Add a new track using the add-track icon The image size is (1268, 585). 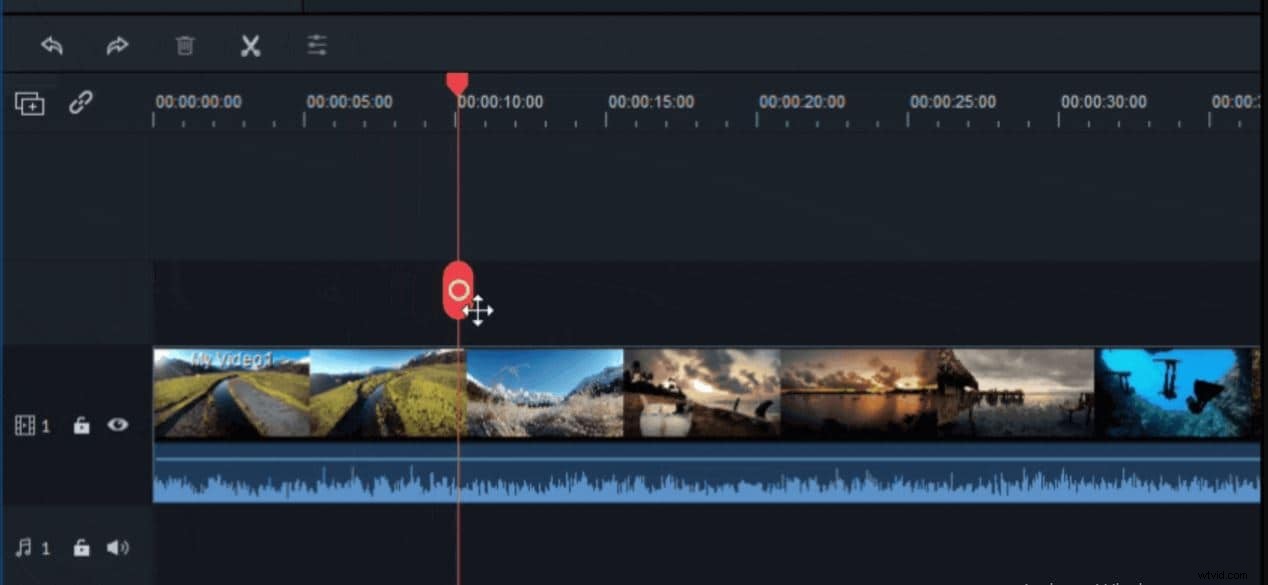pyautogui.click(x=29, y=103)
